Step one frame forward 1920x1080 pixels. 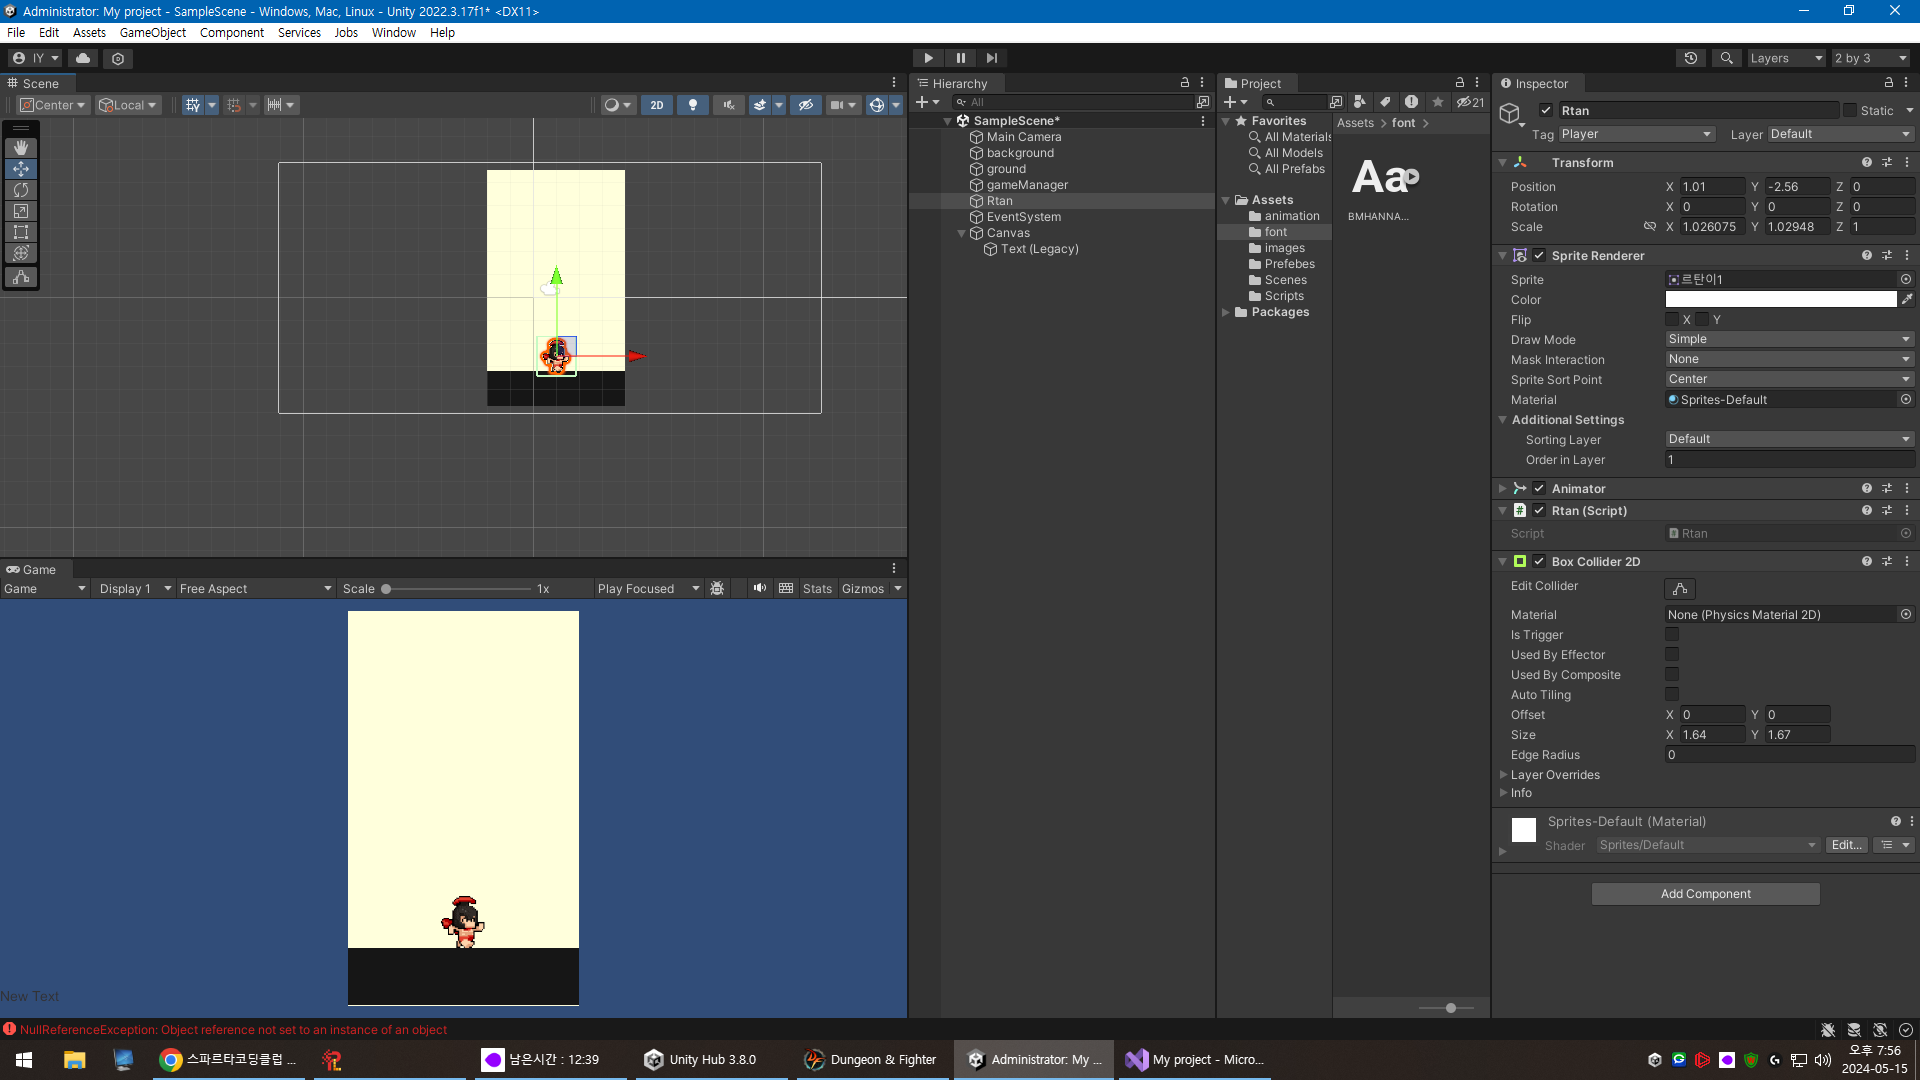(x=991, y=58)
